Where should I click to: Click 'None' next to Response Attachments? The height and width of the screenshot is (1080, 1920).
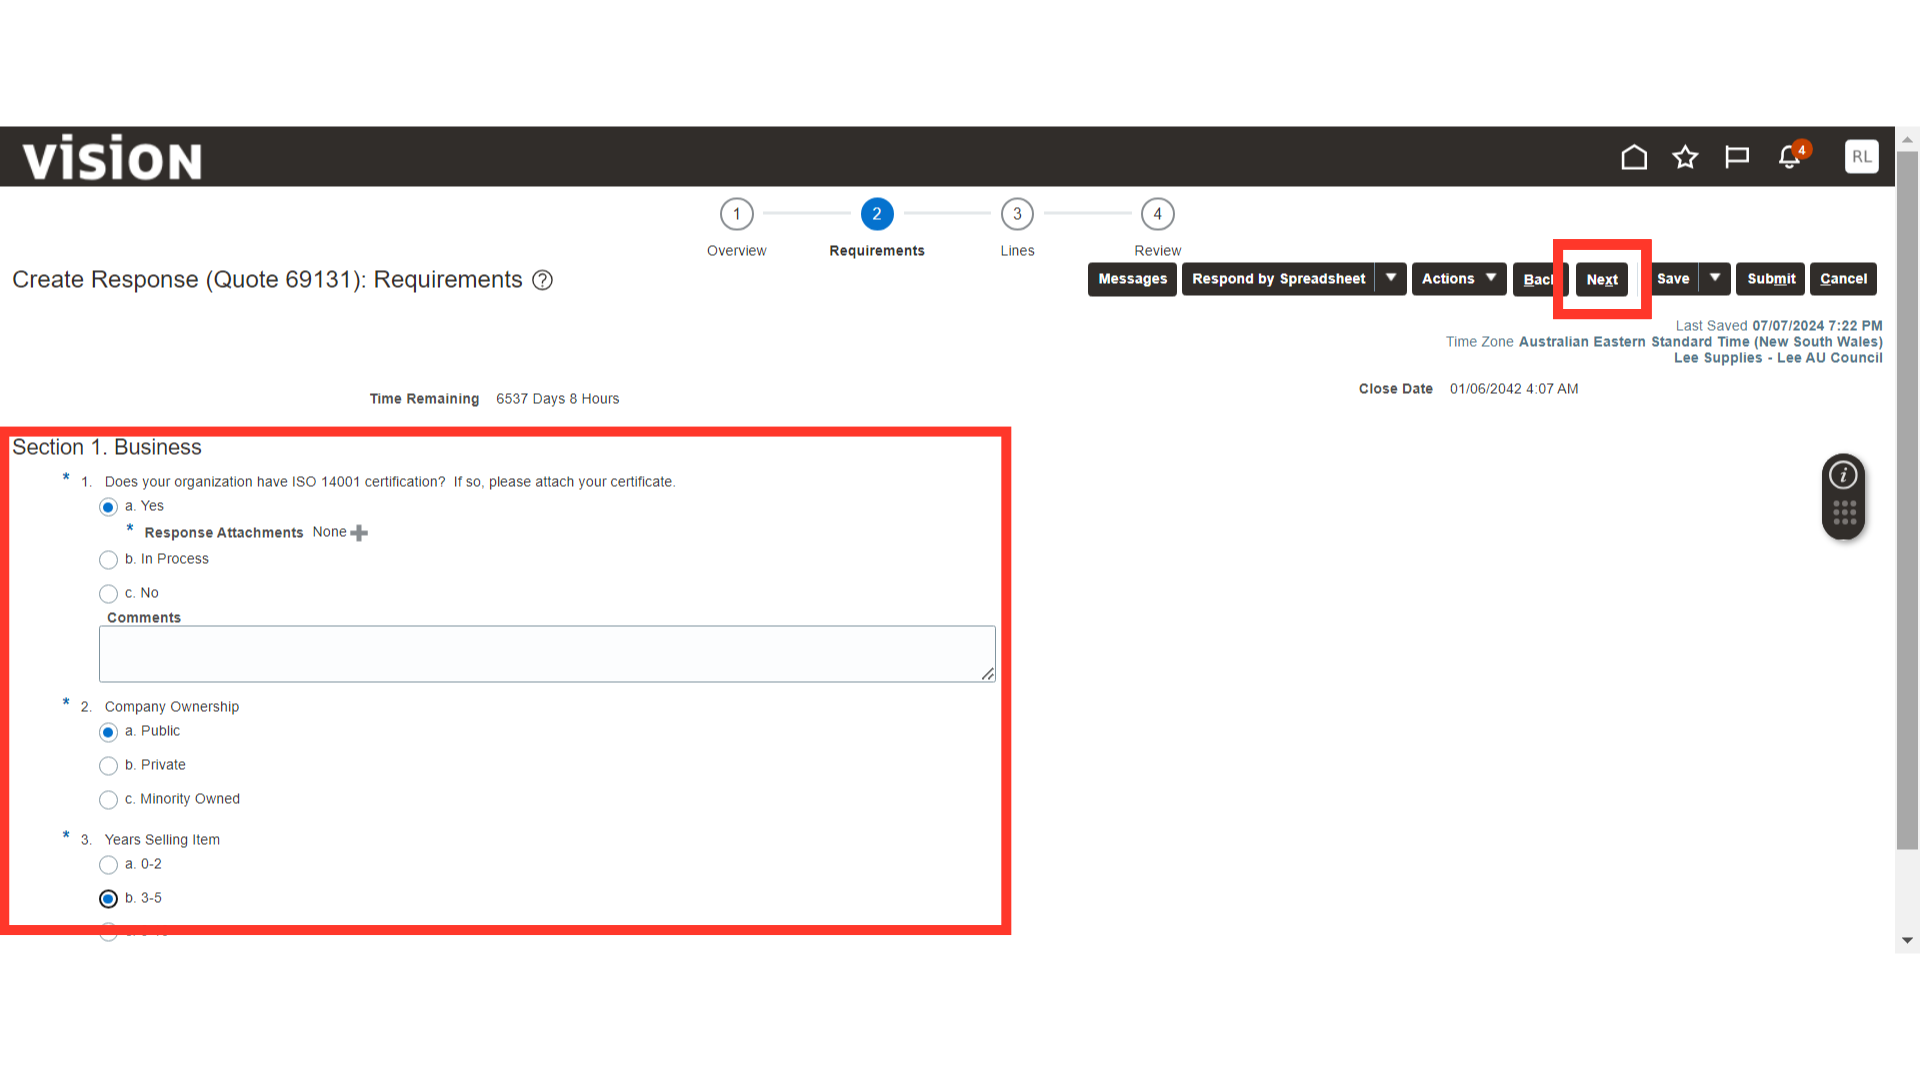(x=329, y=532)
